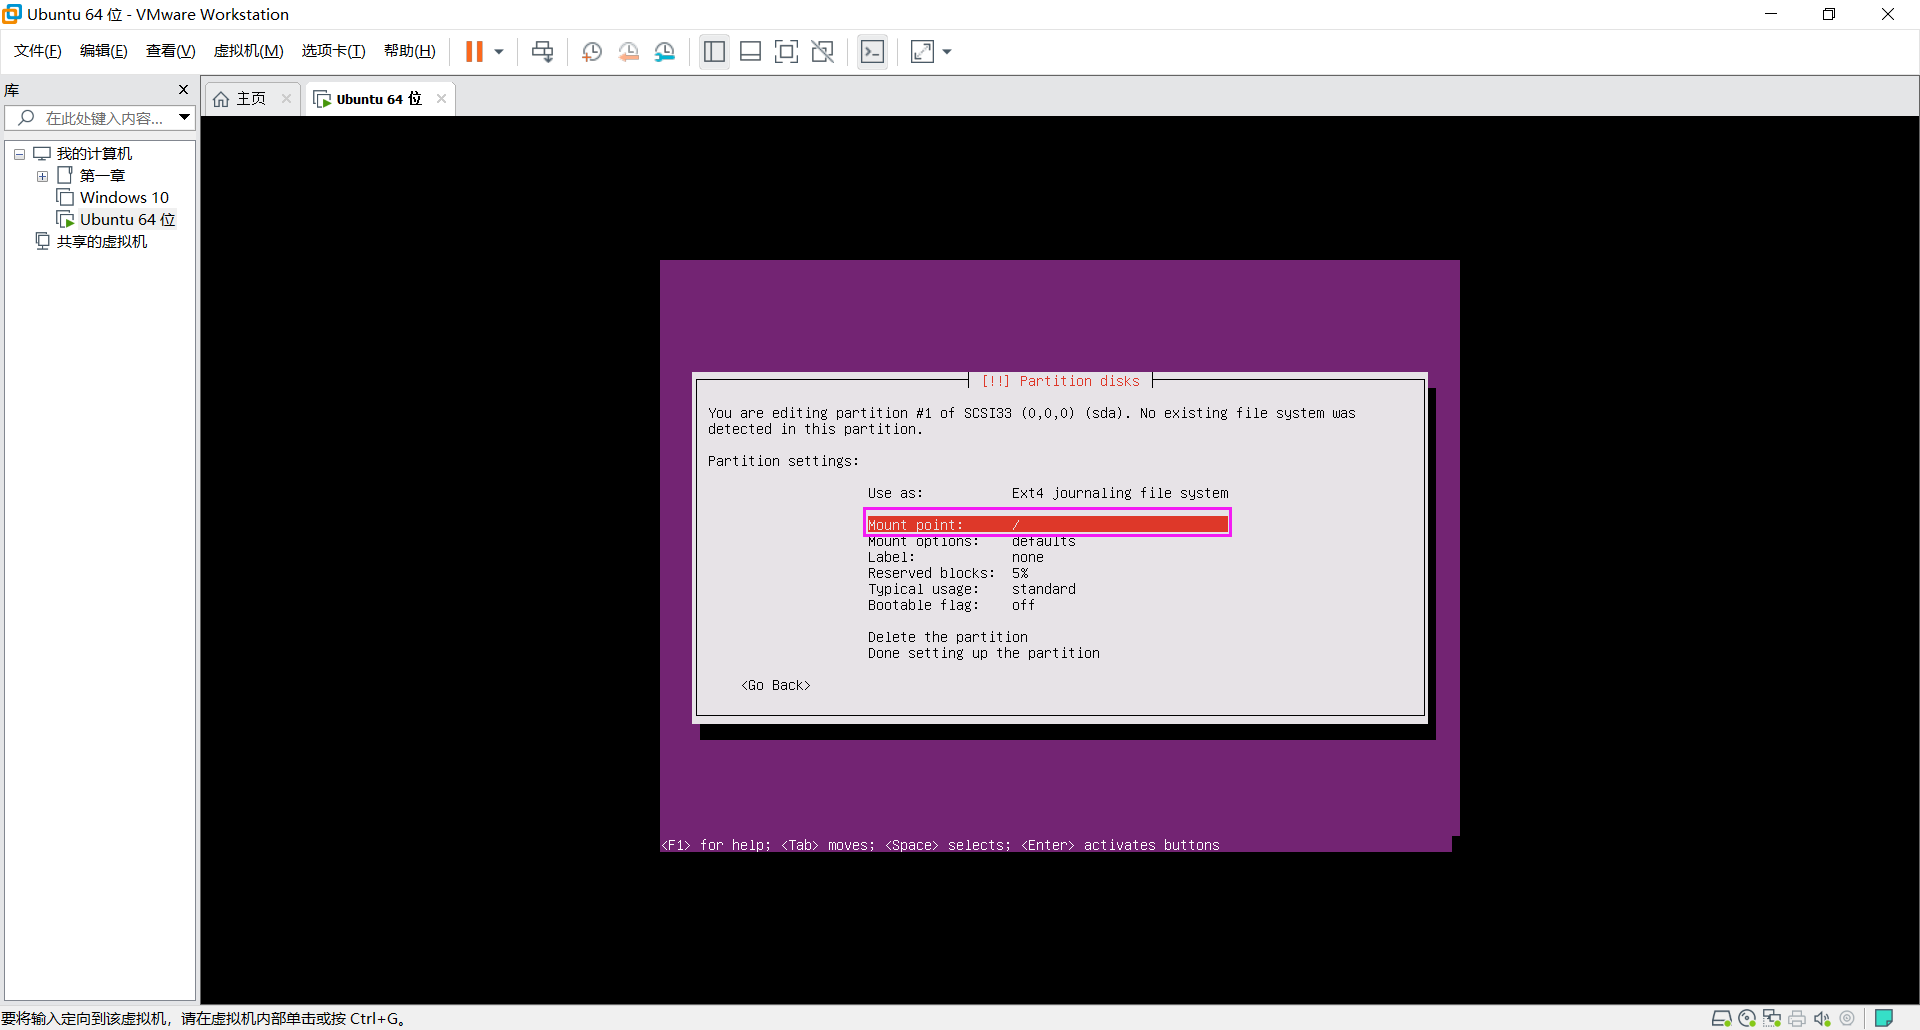
Task: Collapse the 我的计算机 tree node
Action: (x=19, y=154)
